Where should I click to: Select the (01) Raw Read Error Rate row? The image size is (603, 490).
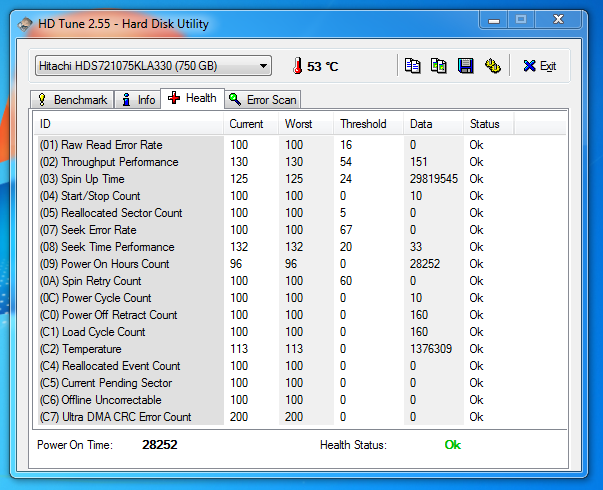pos(300,145)
